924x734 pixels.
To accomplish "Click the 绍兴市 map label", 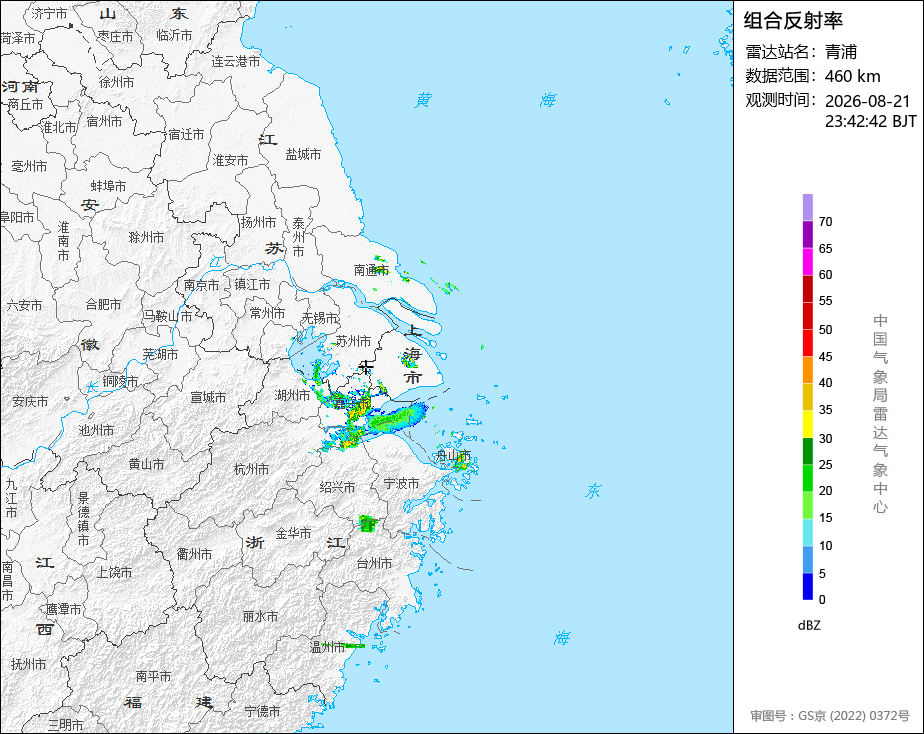I will [x=337, y=487].
